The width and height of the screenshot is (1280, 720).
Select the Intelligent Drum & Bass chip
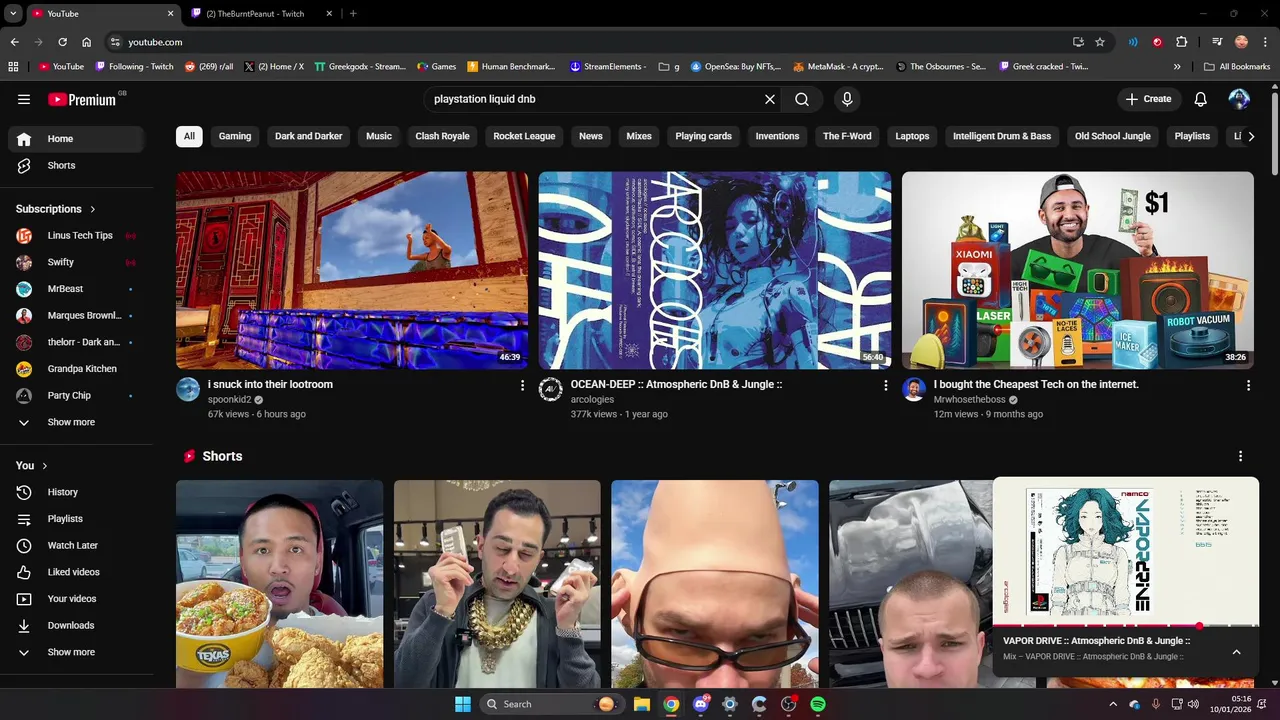click(x=1002, y=136)
